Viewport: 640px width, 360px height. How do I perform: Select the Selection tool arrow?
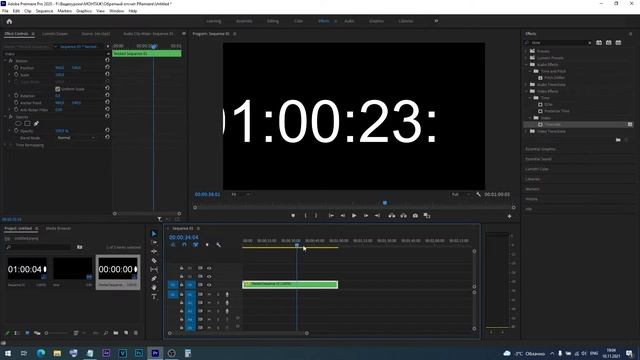pyautogui.click(x=154, y=233)
